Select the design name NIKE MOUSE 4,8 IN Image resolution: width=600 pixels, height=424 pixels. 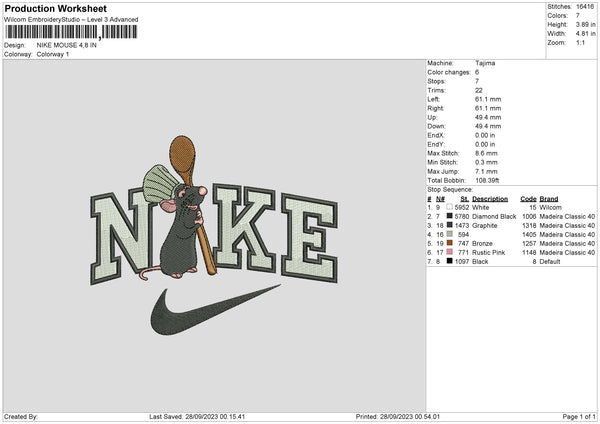[x=67, y=45]
